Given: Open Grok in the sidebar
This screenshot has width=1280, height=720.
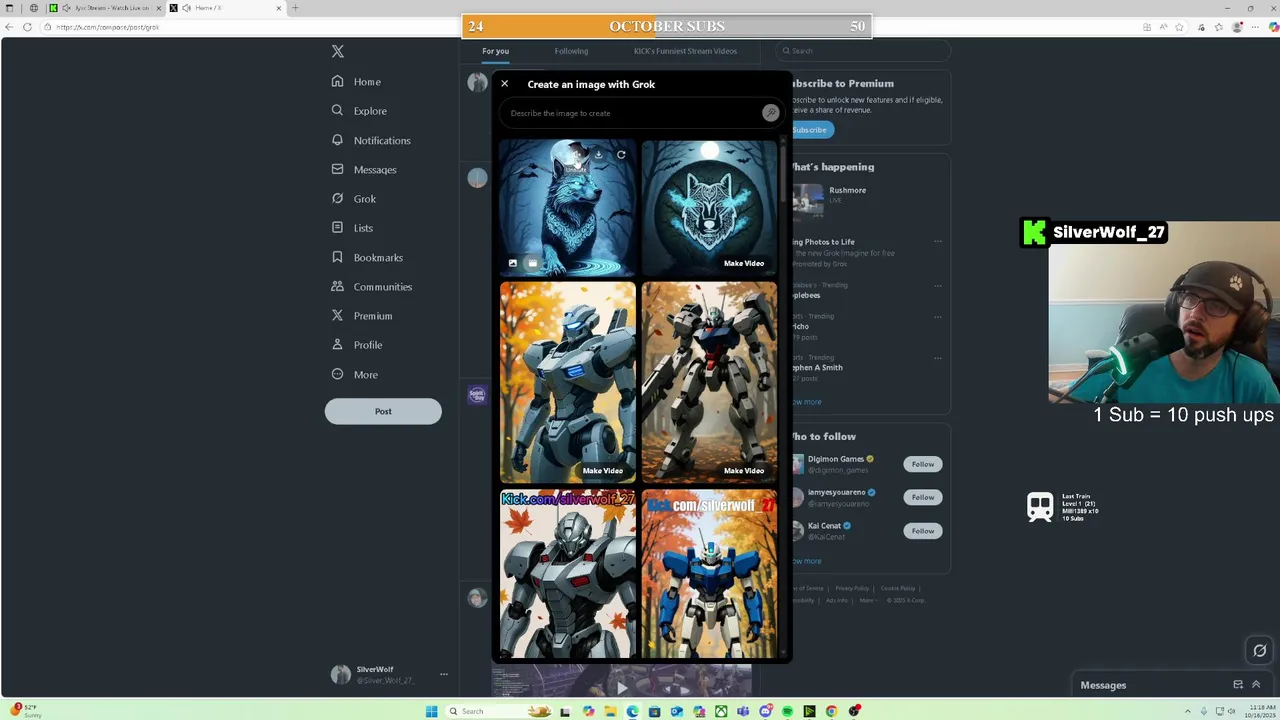Looking at the screenshot, I should (x=353, y=199).
